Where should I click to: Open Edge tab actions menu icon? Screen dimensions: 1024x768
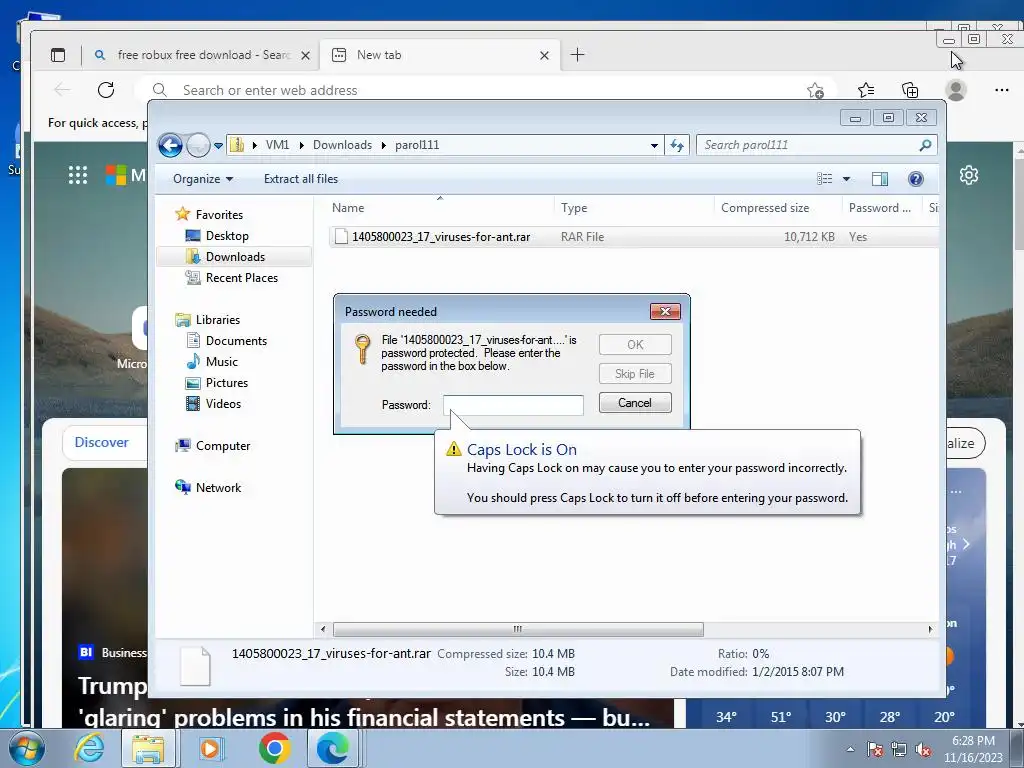(x=58, y=55)
